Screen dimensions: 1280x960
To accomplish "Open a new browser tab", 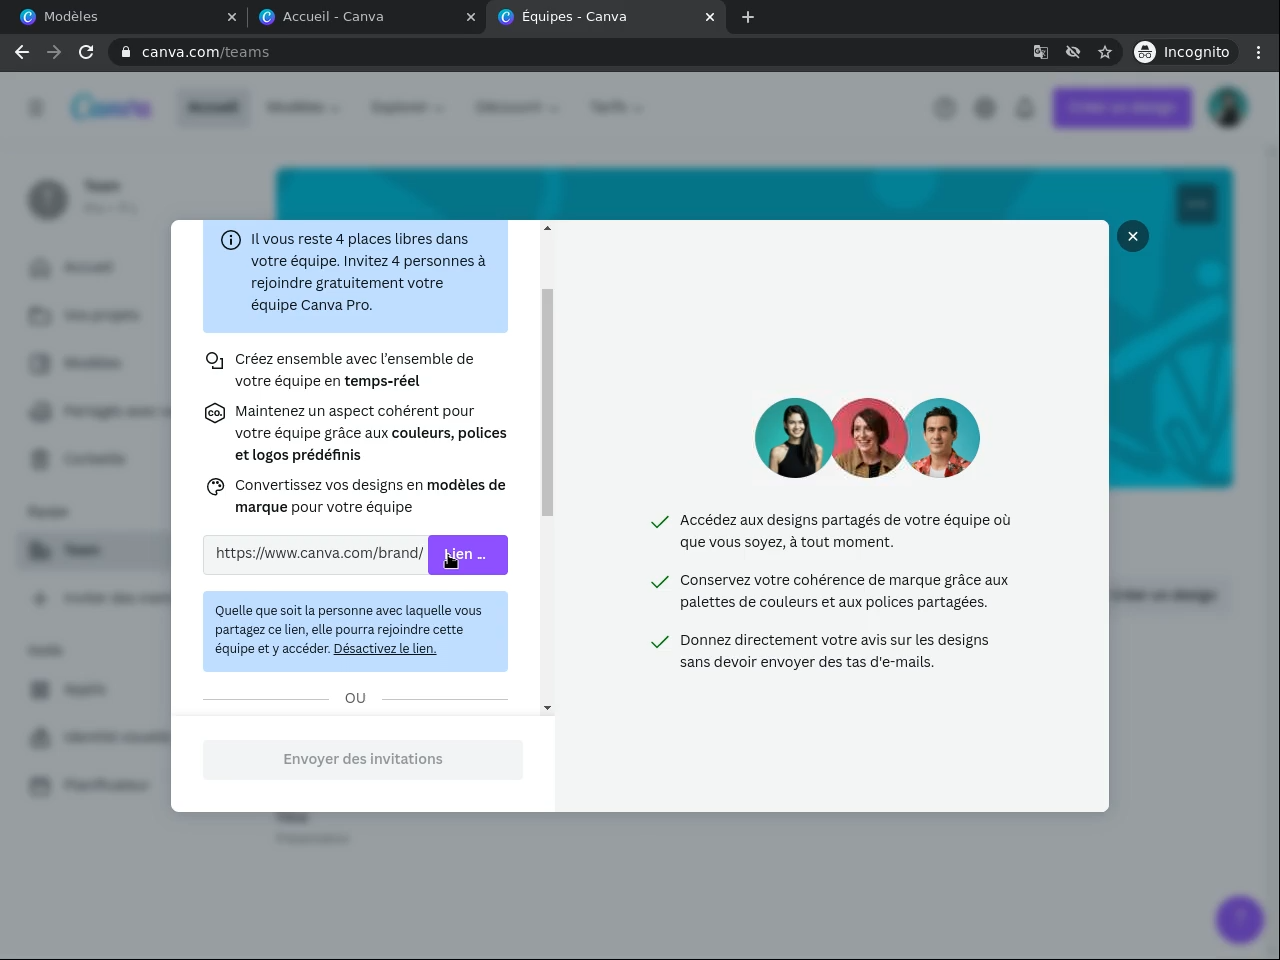I will coord(748,17).
